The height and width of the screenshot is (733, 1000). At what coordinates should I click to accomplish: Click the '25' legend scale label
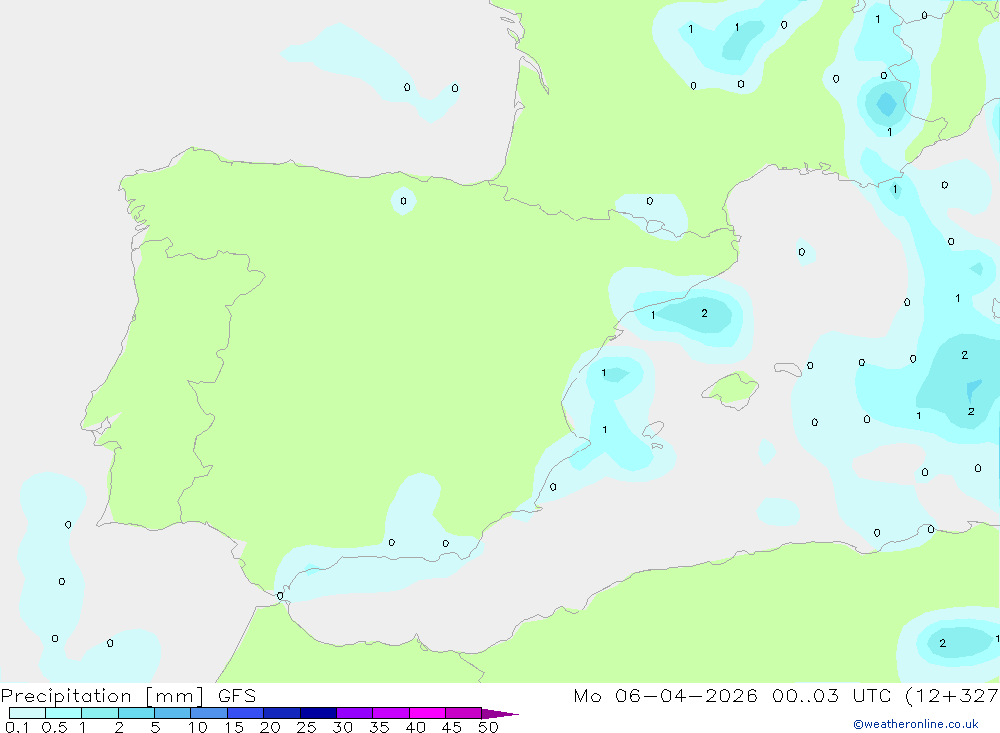307,727
